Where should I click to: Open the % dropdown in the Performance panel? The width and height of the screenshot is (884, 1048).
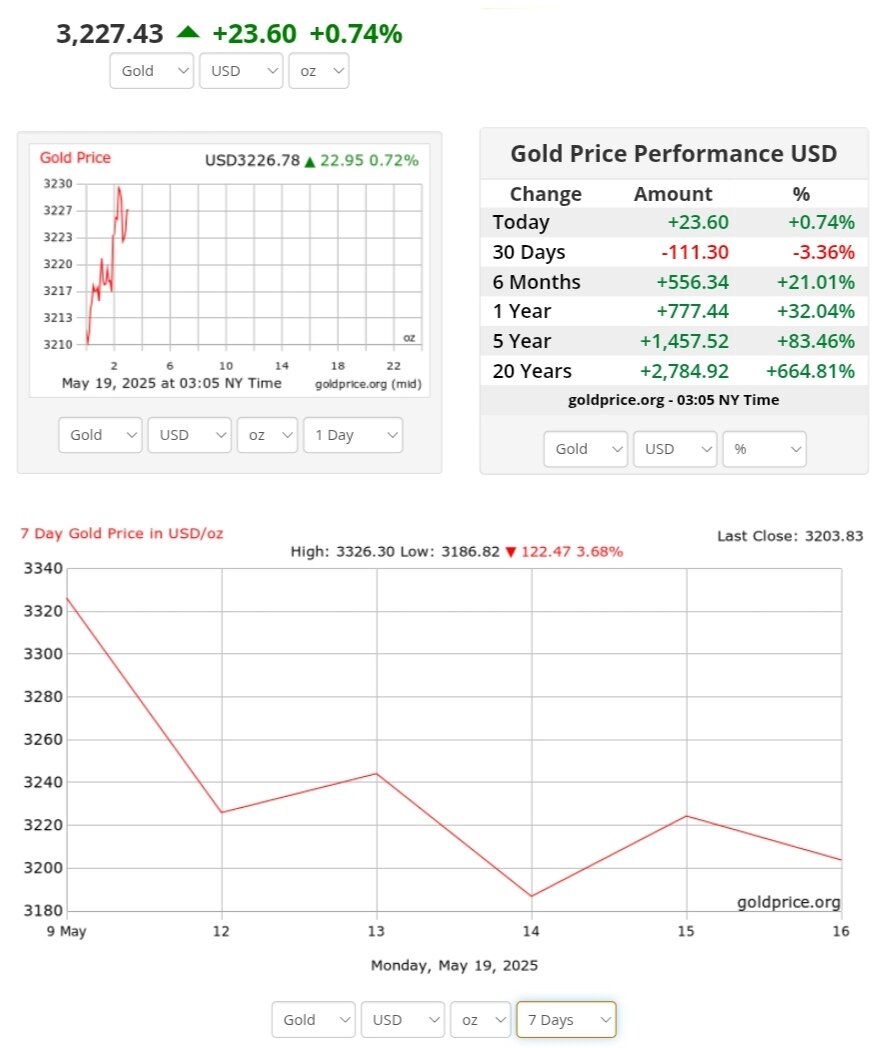pyautogui.click(x=764, y=449)
